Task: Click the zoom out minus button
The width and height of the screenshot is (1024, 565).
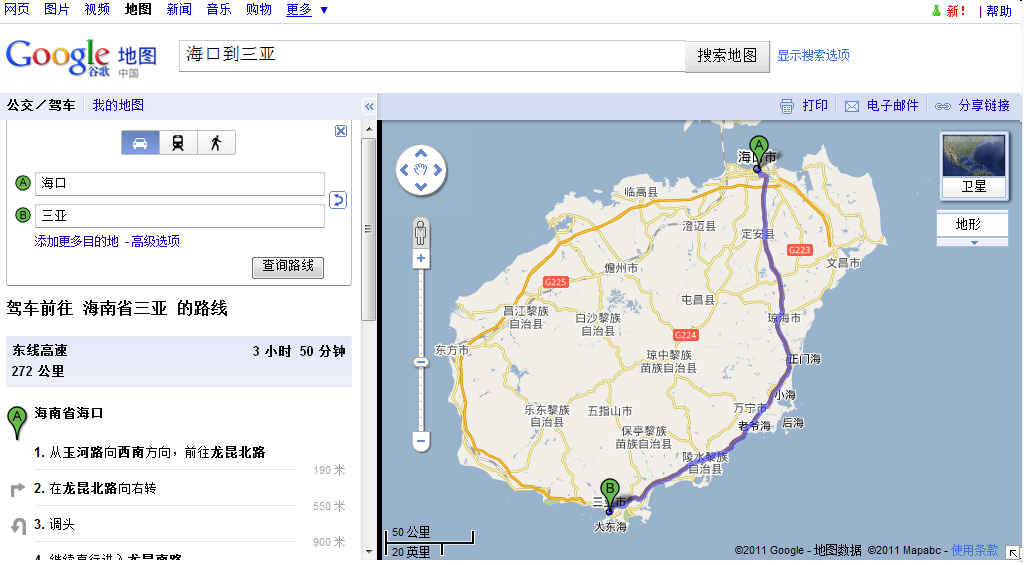Action: point(421,440)
